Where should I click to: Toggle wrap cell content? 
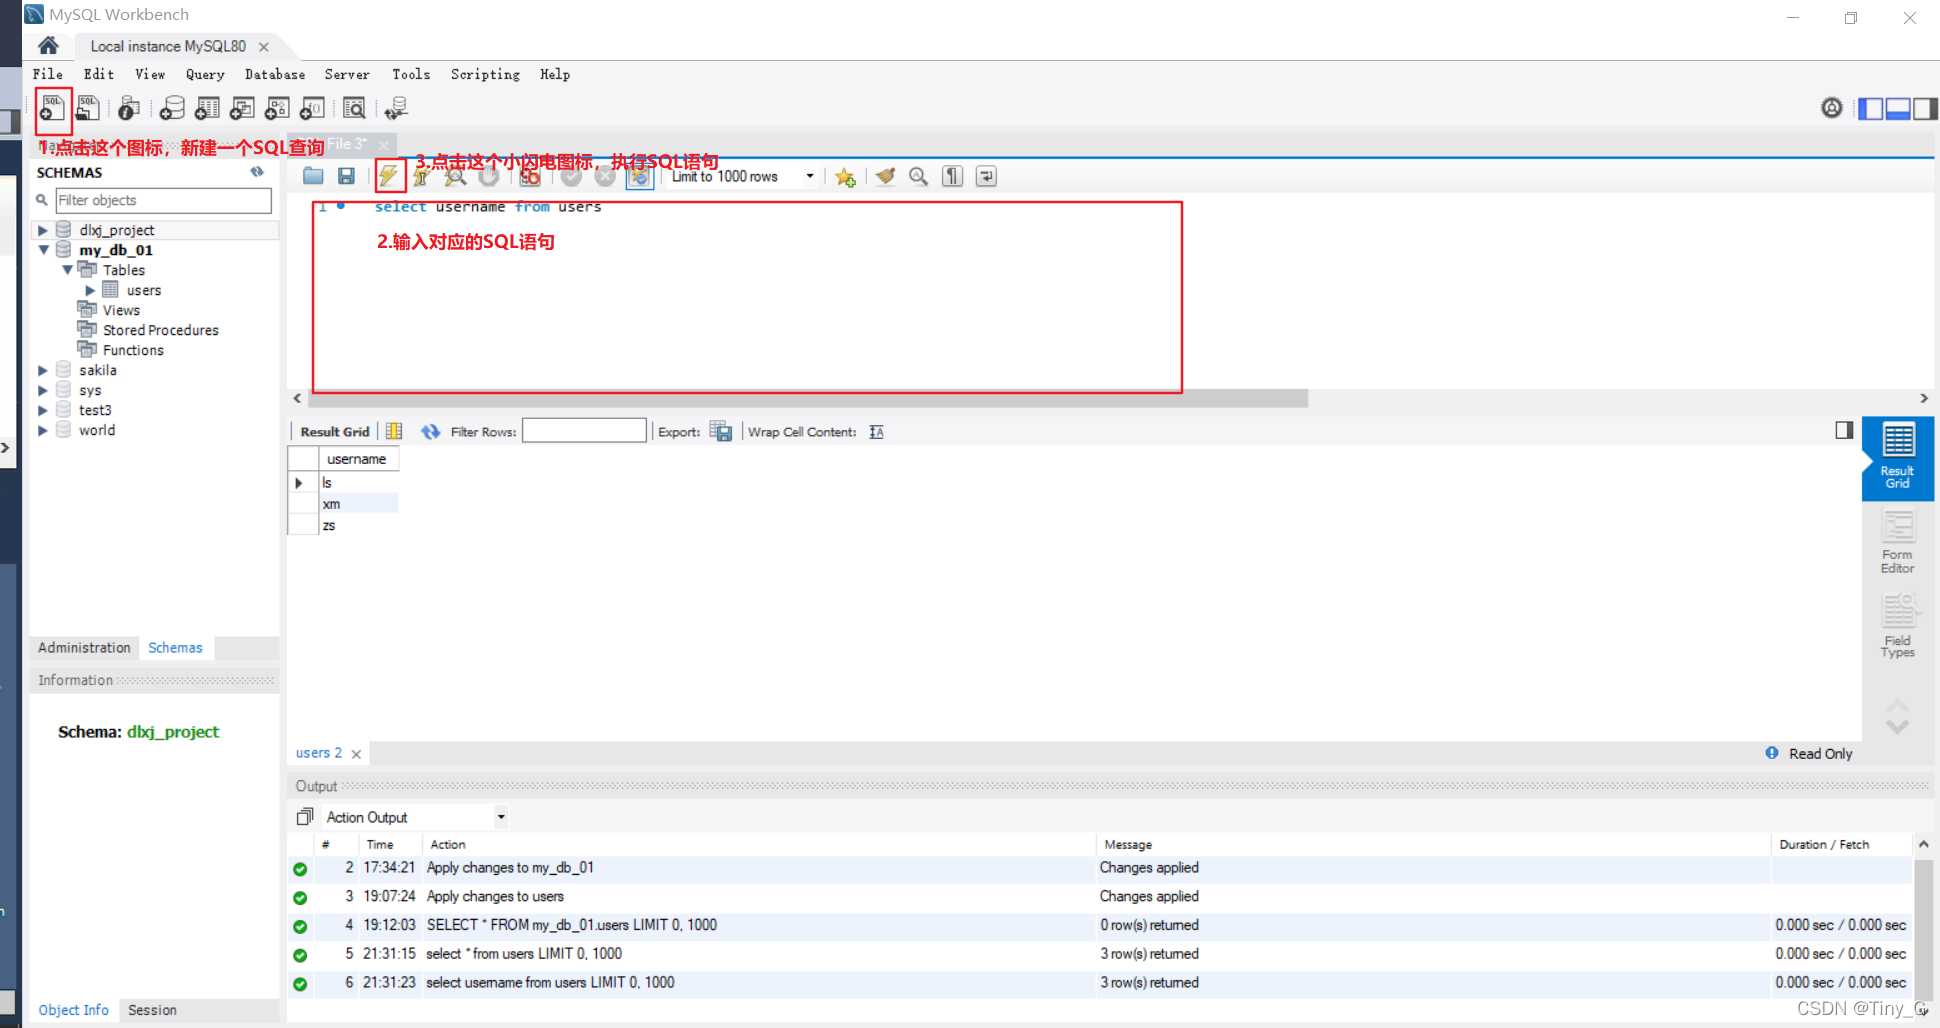(x=876, y=432)
